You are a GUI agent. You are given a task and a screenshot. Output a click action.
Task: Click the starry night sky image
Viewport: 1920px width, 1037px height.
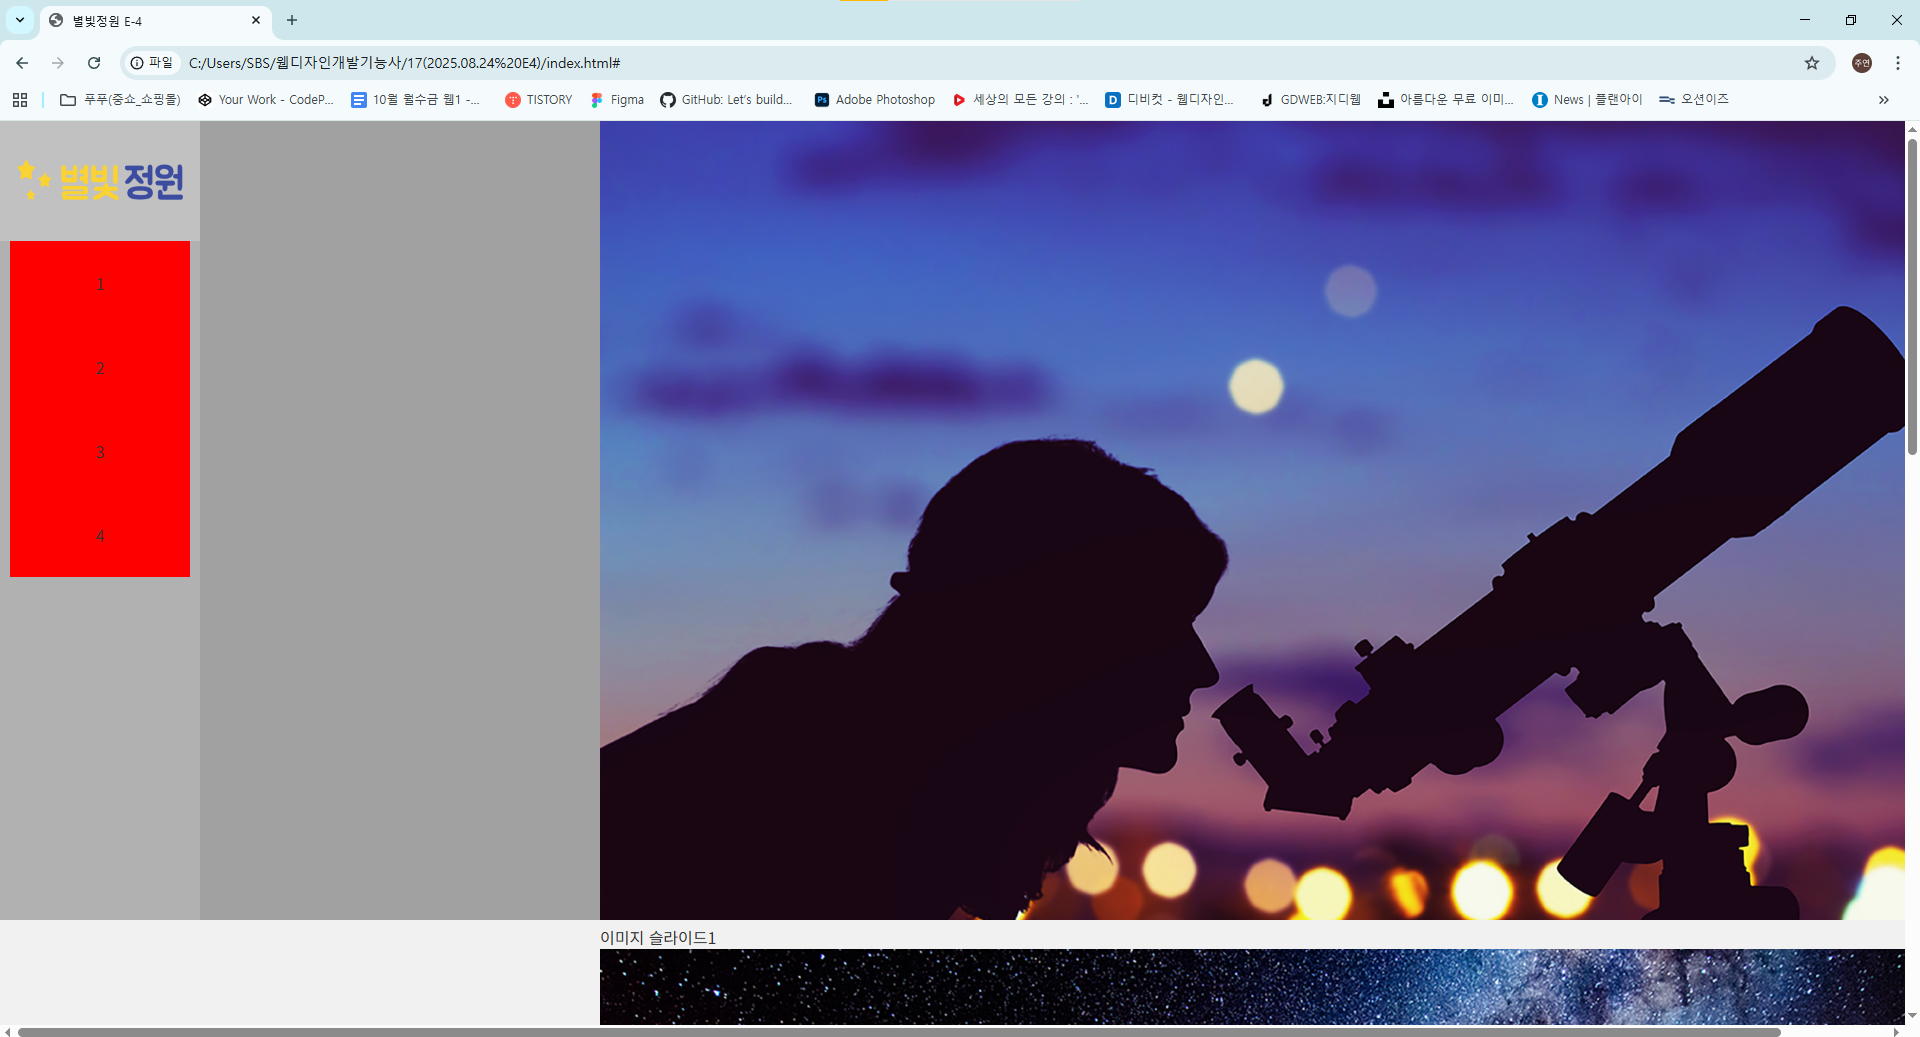(x=1252, y=986)
